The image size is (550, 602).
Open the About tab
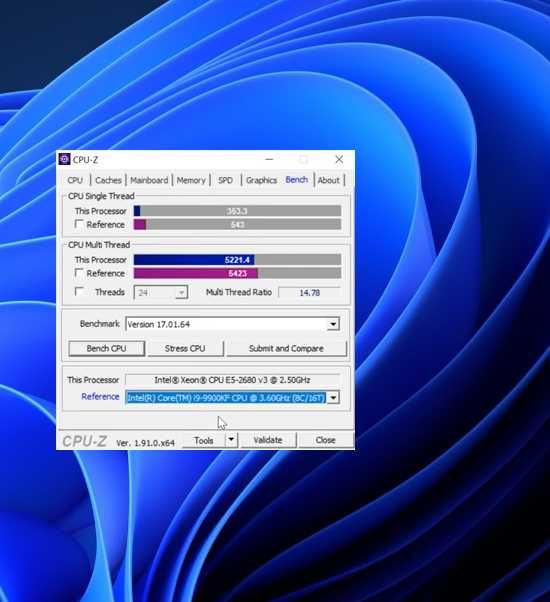point(329,180)
